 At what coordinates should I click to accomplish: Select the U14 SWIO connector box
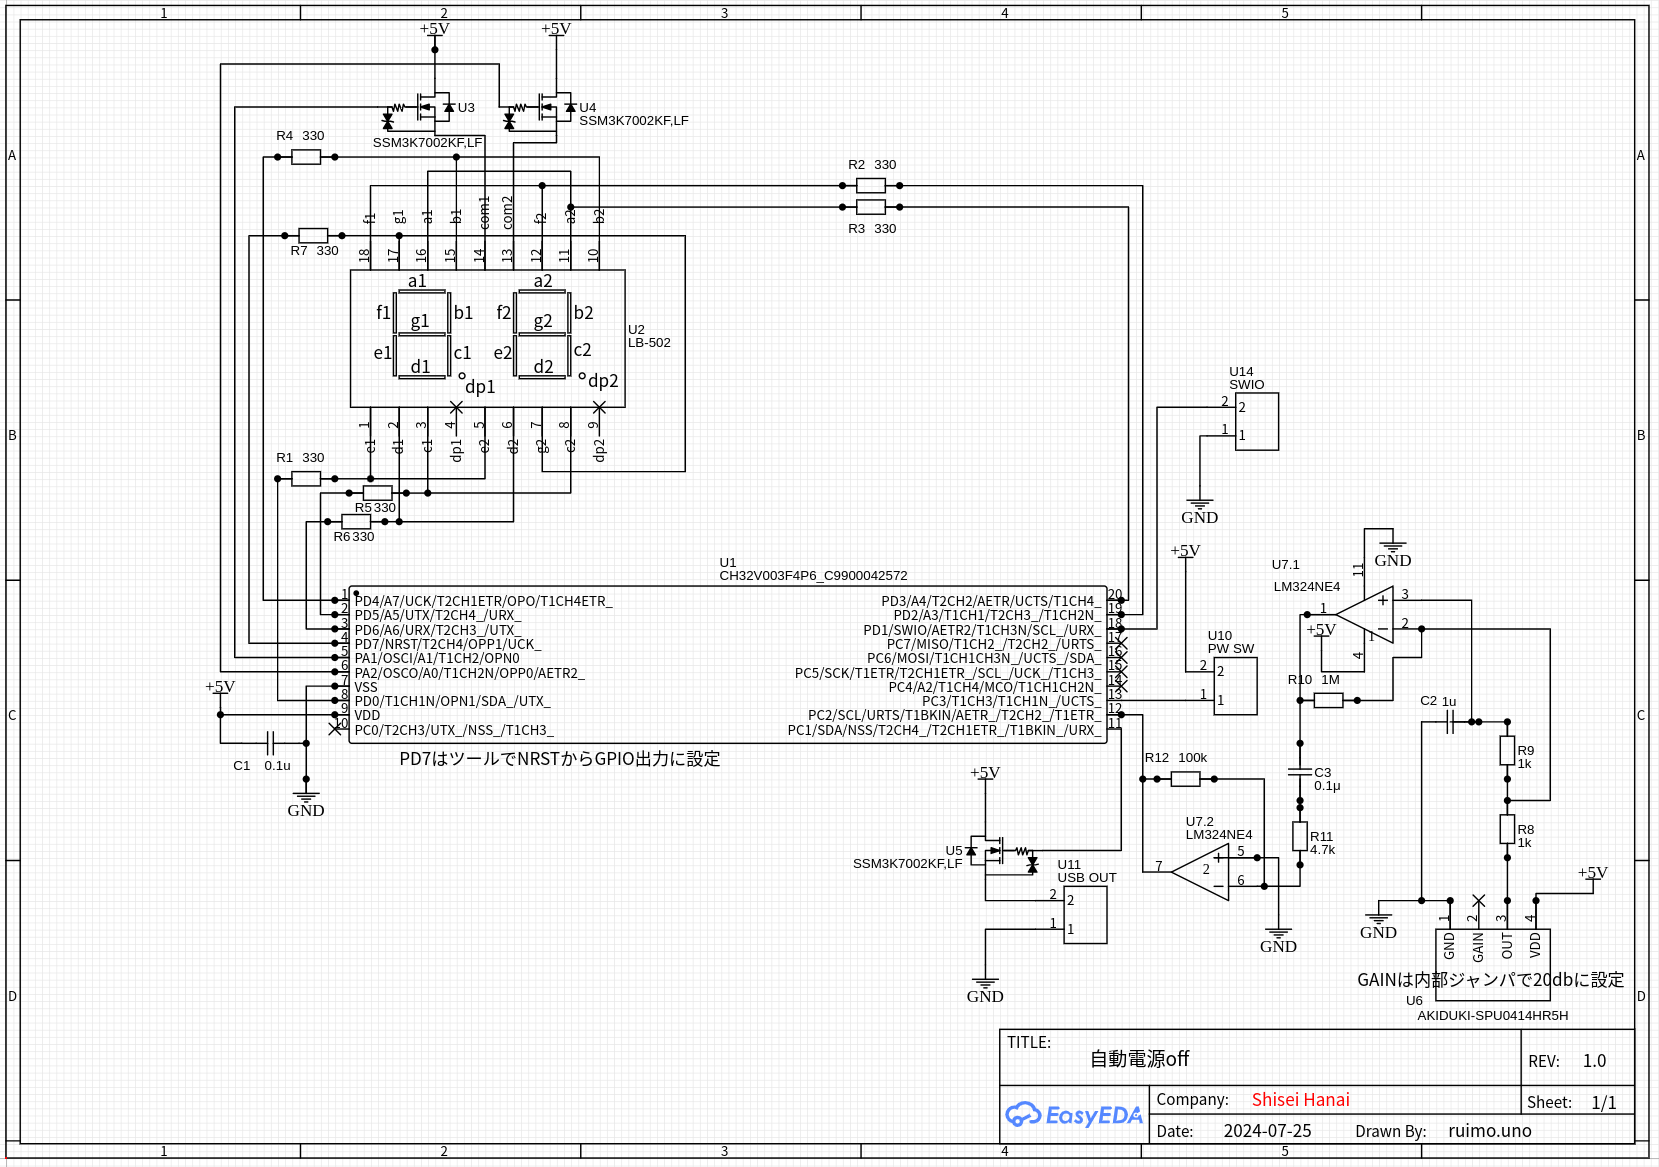1257,422
